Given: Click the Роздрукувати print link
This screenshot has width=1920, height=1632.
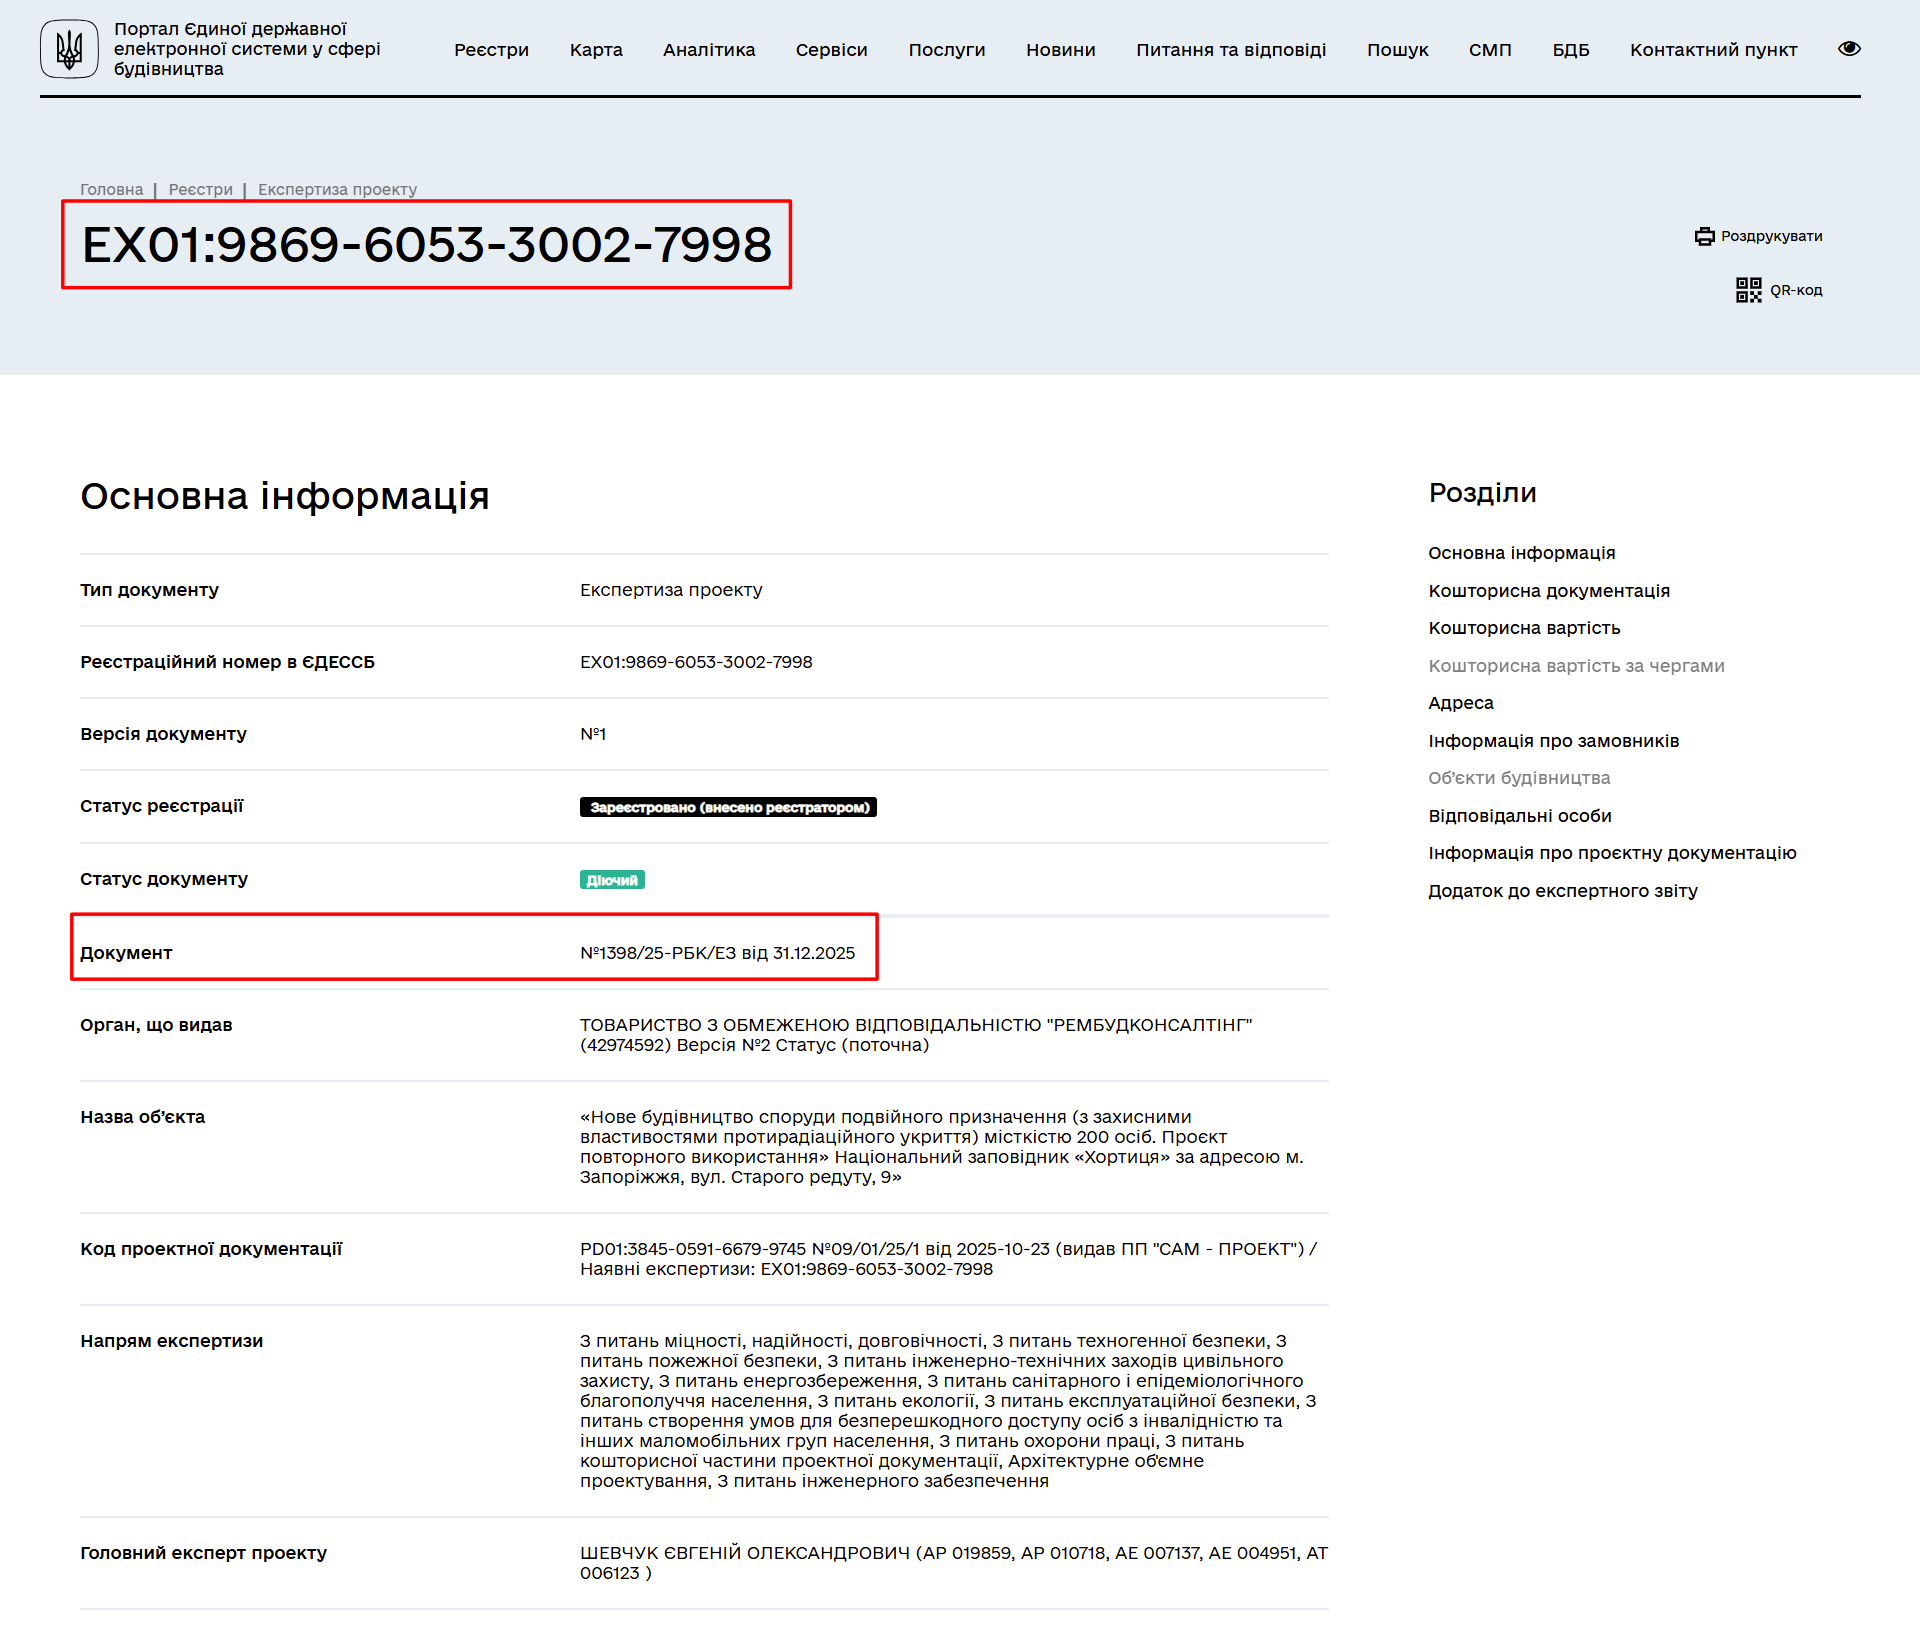Looking at the screenshot, I should tap(1771, 236).
